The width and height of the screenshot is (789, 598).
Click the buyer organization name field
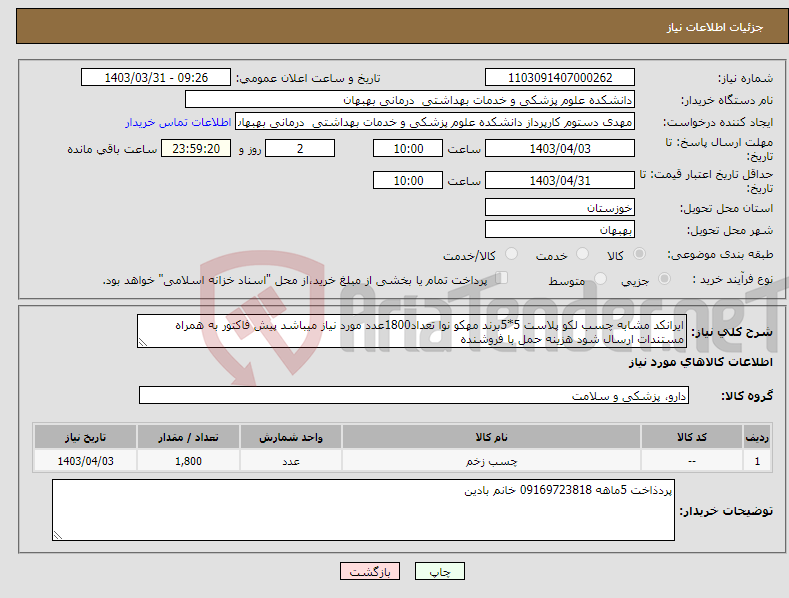[410, 100]
